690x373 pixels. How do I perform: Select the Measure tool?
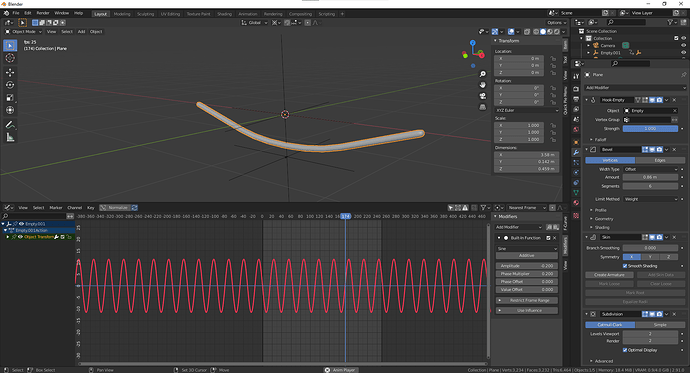click(x=10, y=138)
